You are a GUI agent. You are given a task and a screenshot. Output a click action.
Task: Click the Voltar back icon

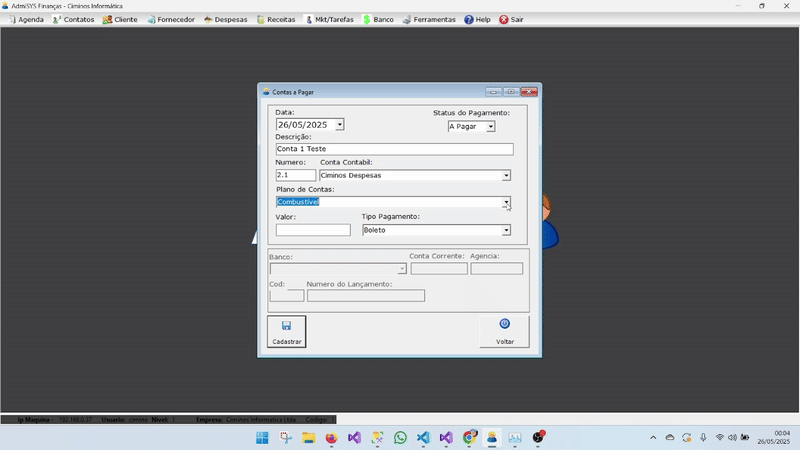[x=505, y=324]
